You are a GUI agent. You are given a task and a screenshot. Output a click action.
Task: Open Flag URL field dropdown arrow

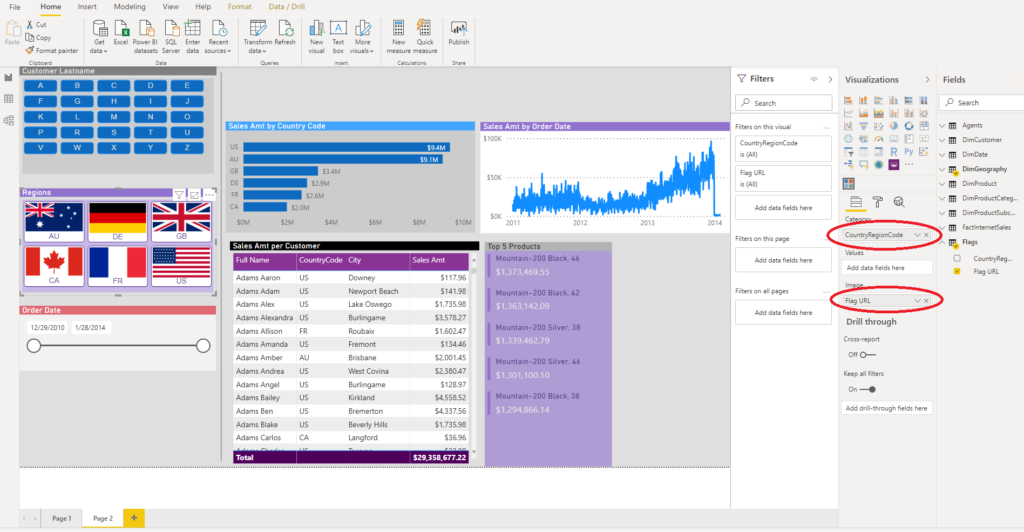(917, 301)
